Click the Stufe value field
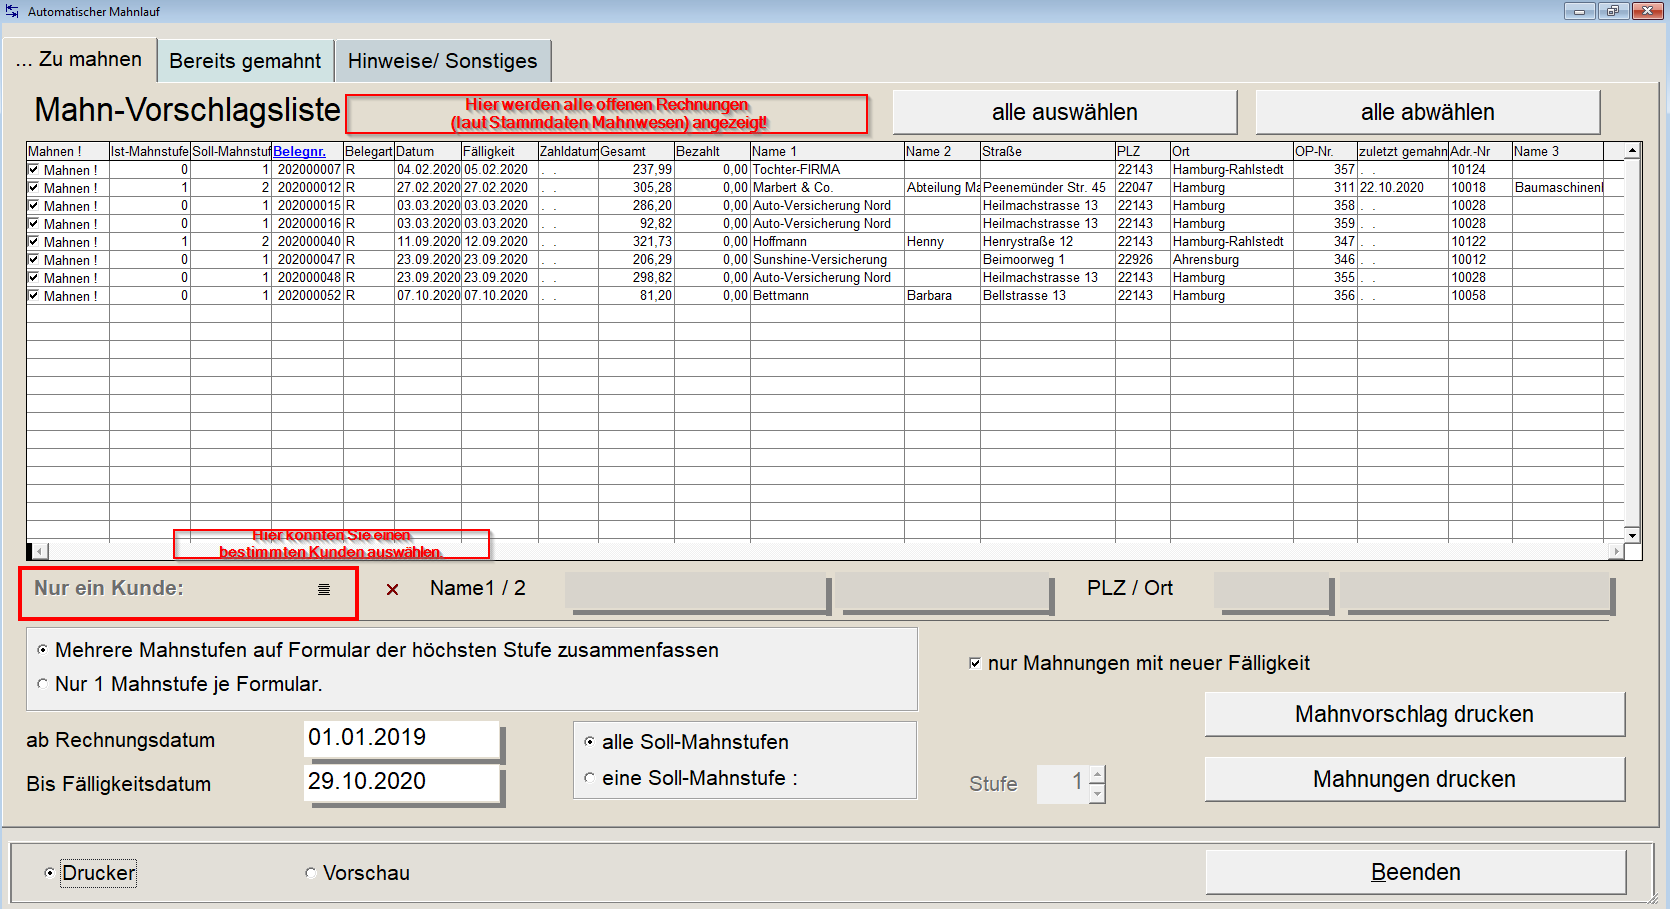 click(1063, 784)
